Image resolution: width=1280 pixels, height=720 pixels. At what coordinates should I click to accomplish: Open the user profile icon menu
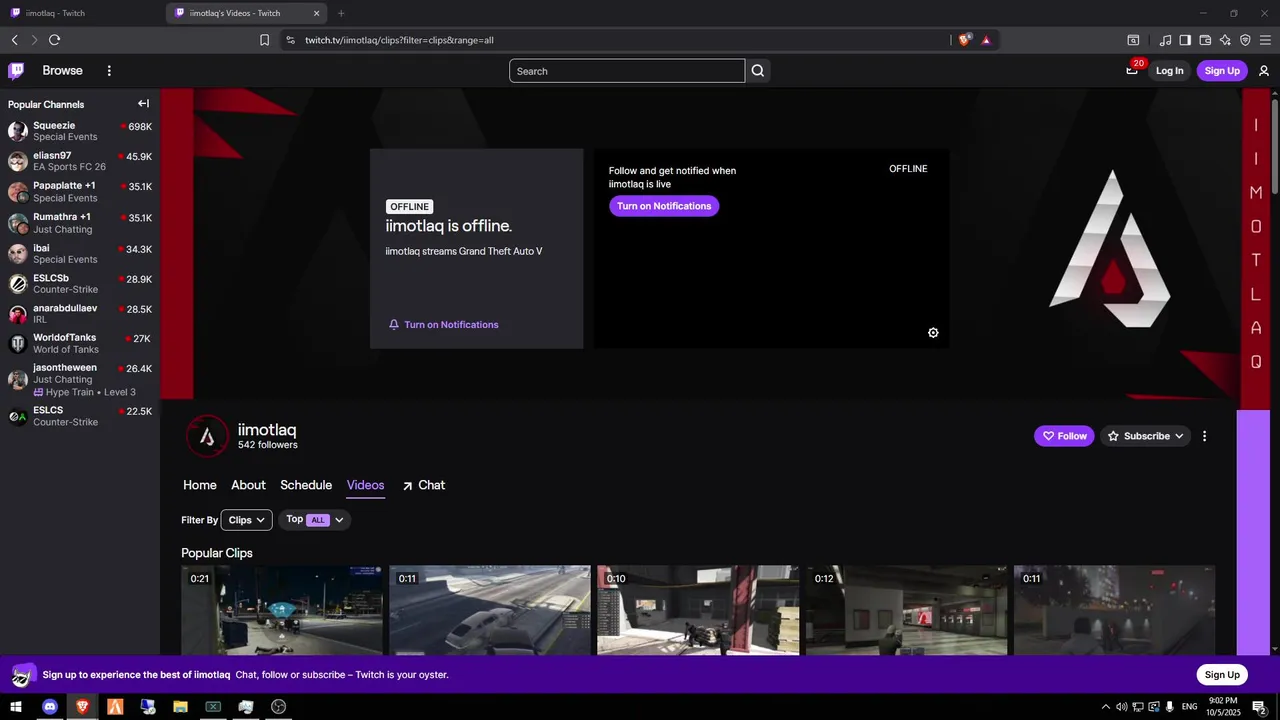click(1264, 71)
